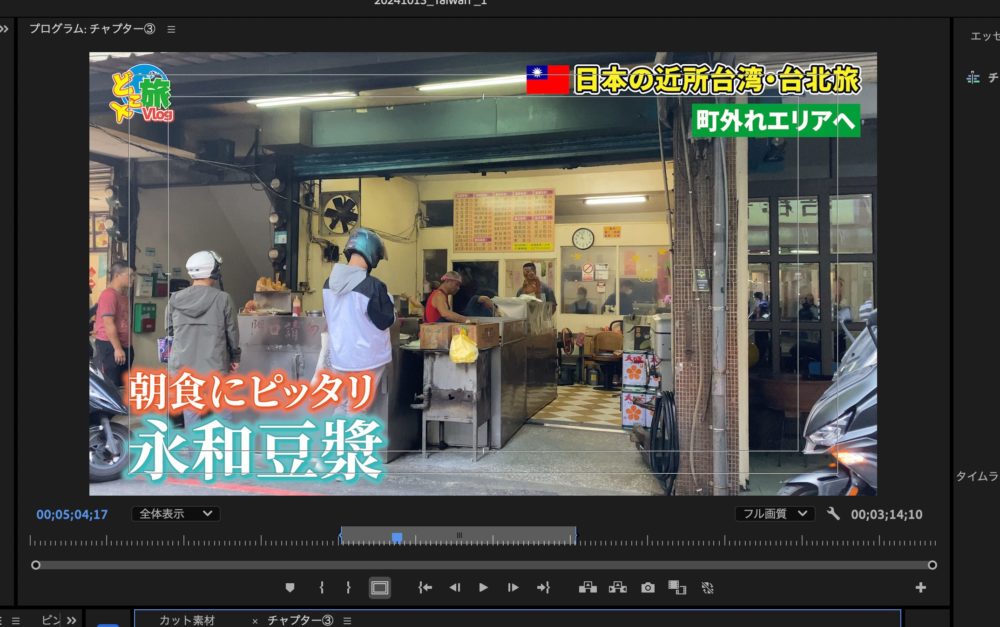Click the Extract button
Image resolution: width=1000 pixels, height=627 pixels.
click(617, 588)
